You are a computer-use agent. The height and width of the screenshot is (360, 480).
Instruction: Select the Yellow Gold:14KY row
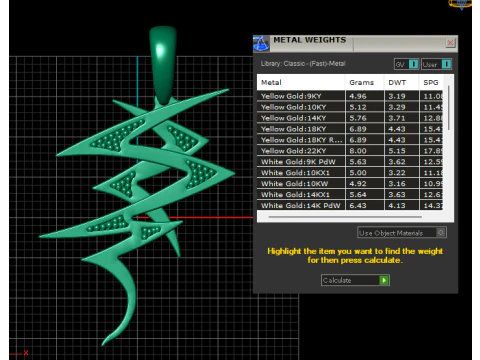pos(350,118)
